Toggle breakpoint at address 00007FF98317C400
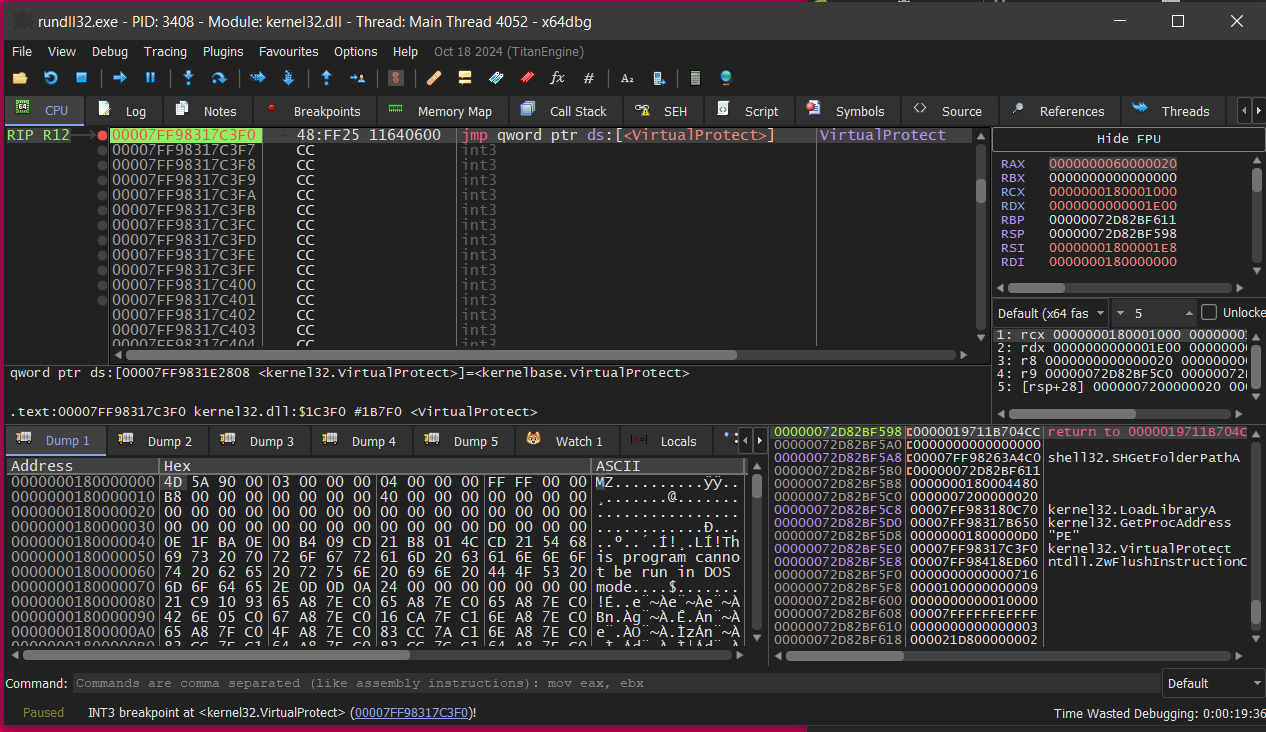Screen dimensions: 1266x732 (x=102, y=285)
